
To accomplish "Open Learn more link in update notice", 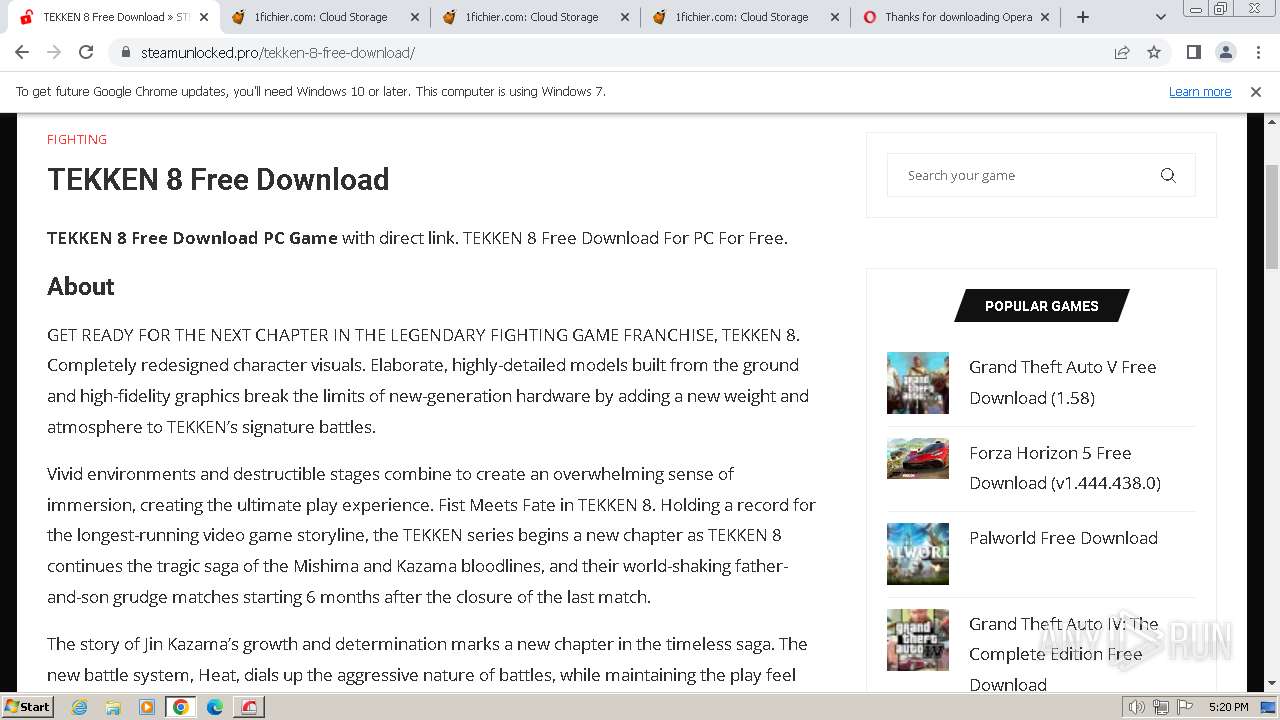I will (1200, 91).
